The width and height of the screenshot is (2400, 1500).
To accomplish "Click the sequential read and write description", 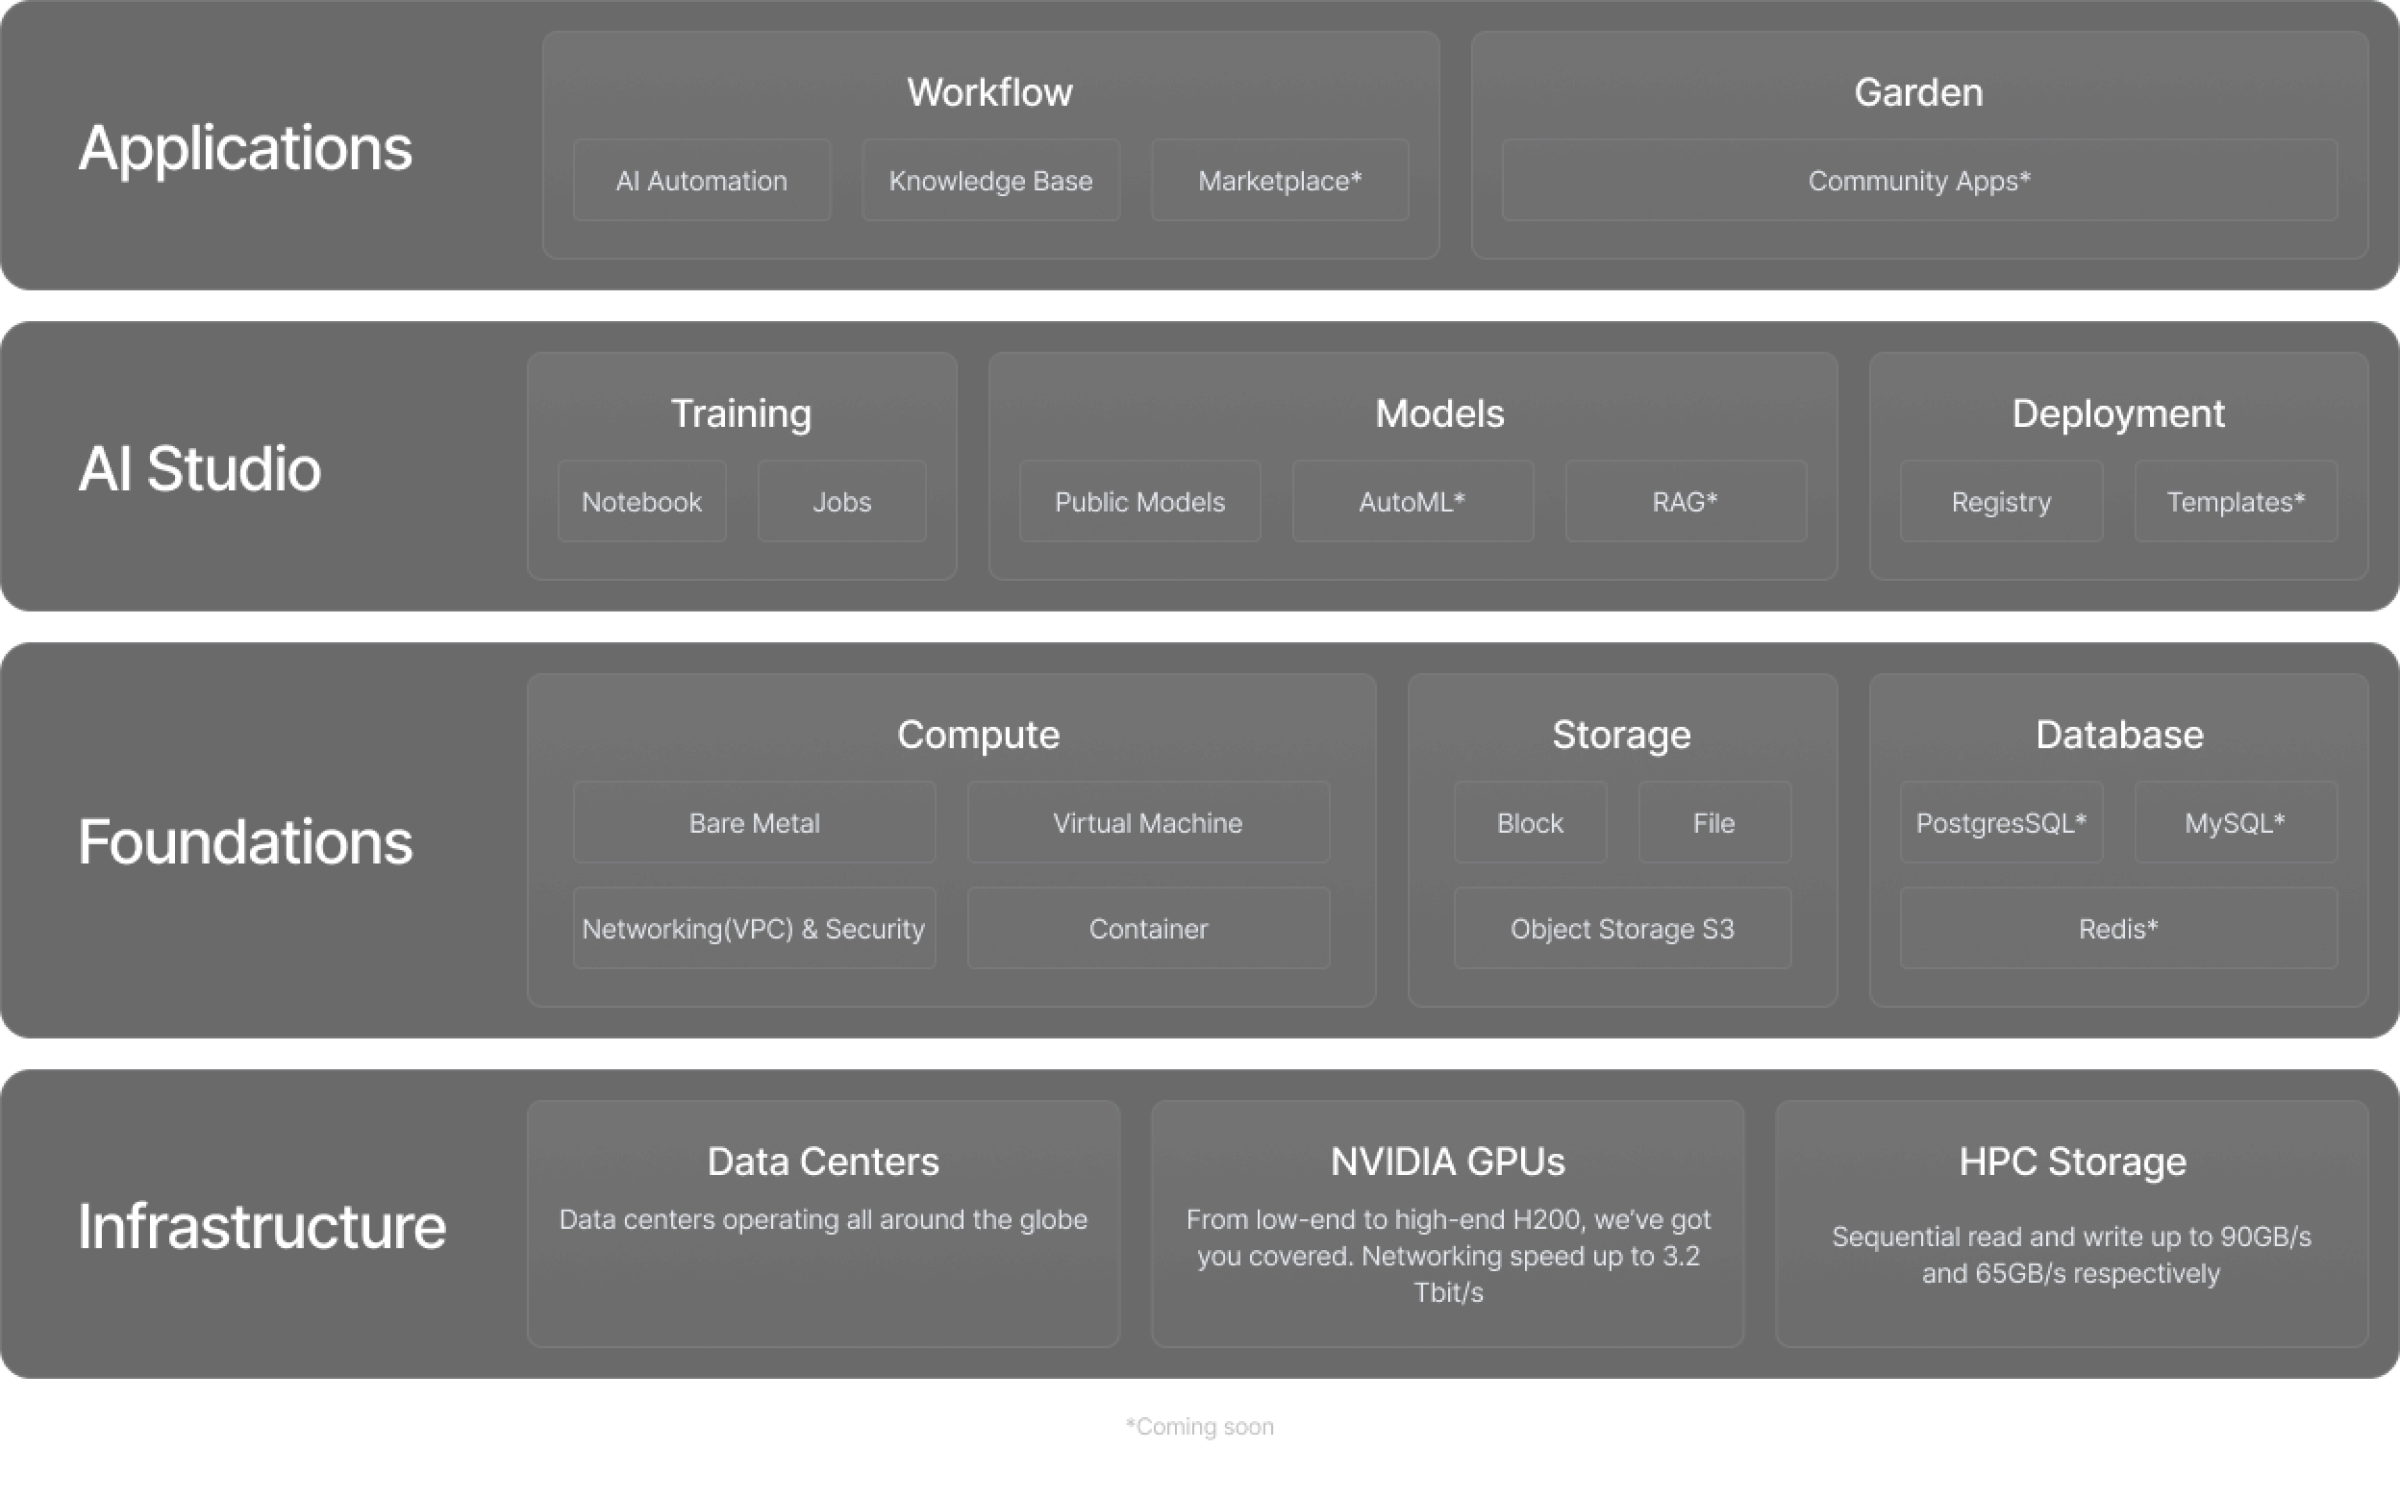I will click(x=2072, y=1254).
